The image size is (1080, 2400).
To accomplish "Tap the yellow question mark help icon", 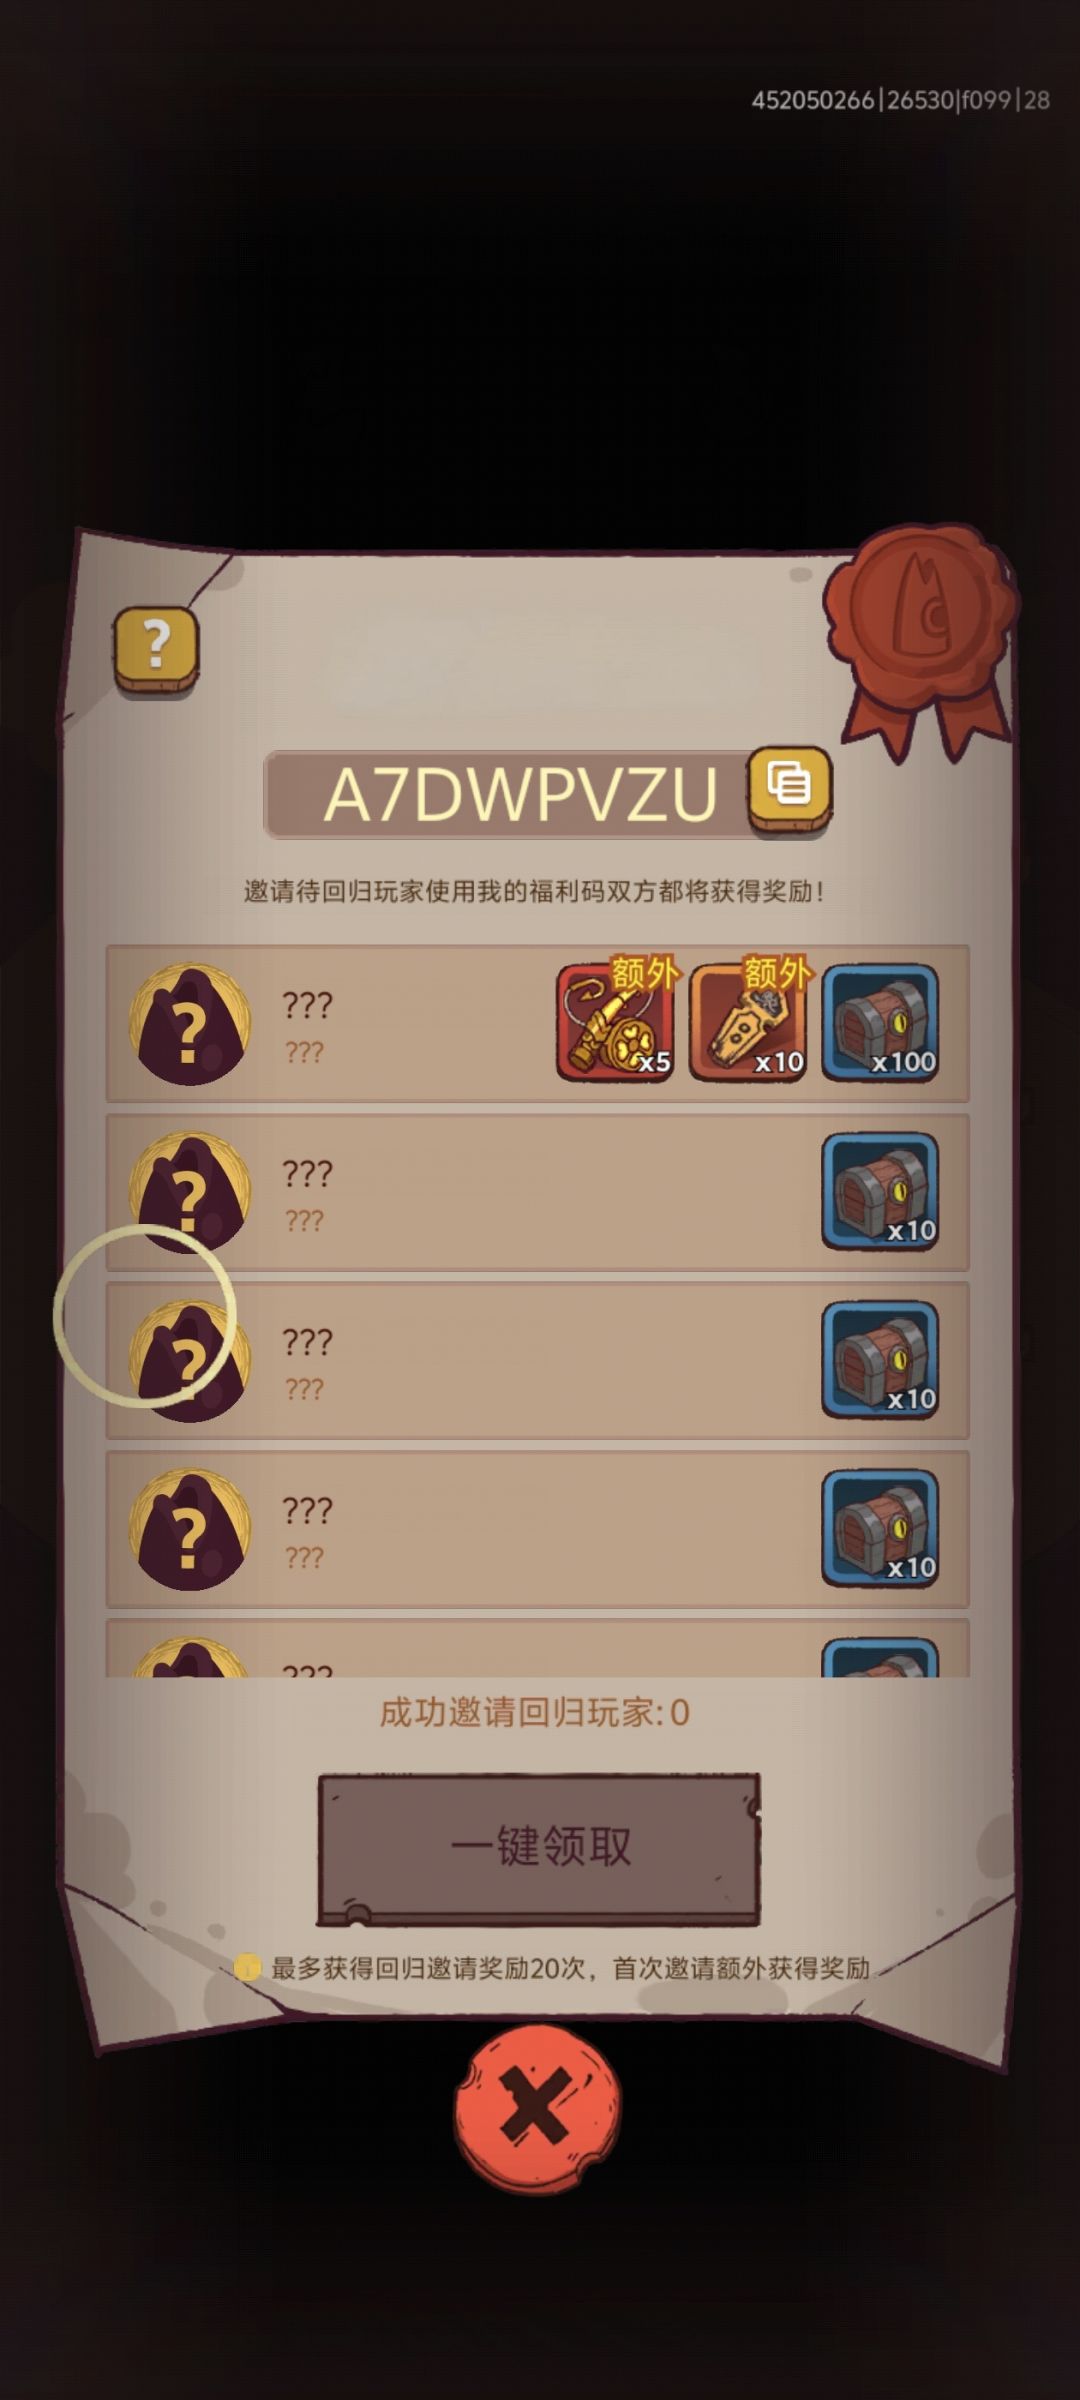I will [x=156, y=648].
